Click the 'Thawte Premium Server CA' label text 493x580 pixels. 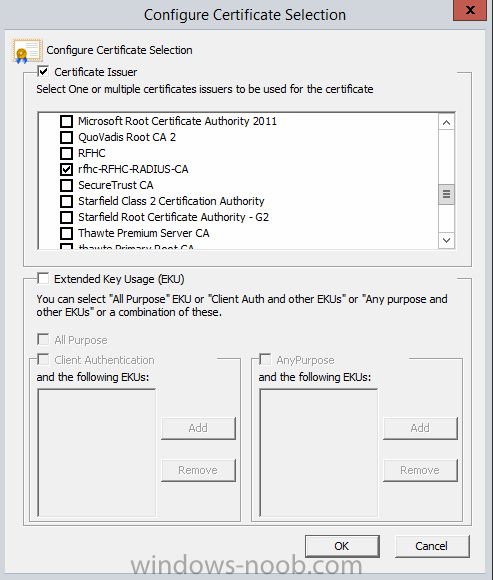point(144,233)
